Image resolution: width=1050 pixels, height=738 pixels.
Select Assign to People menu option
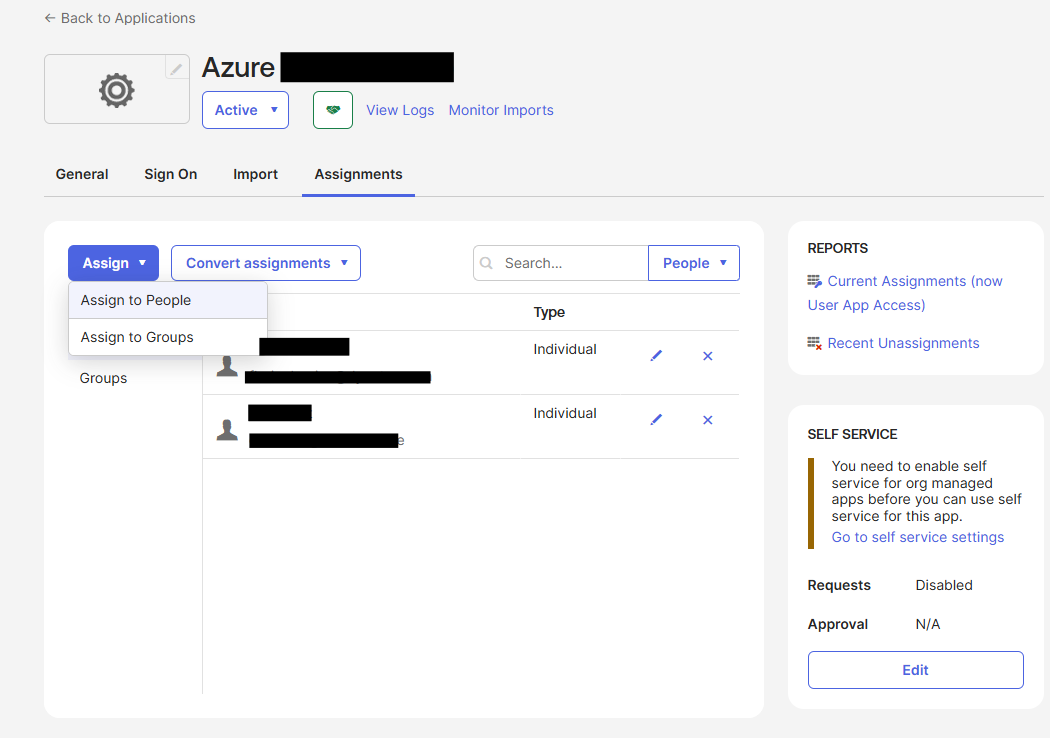(136, 300)
